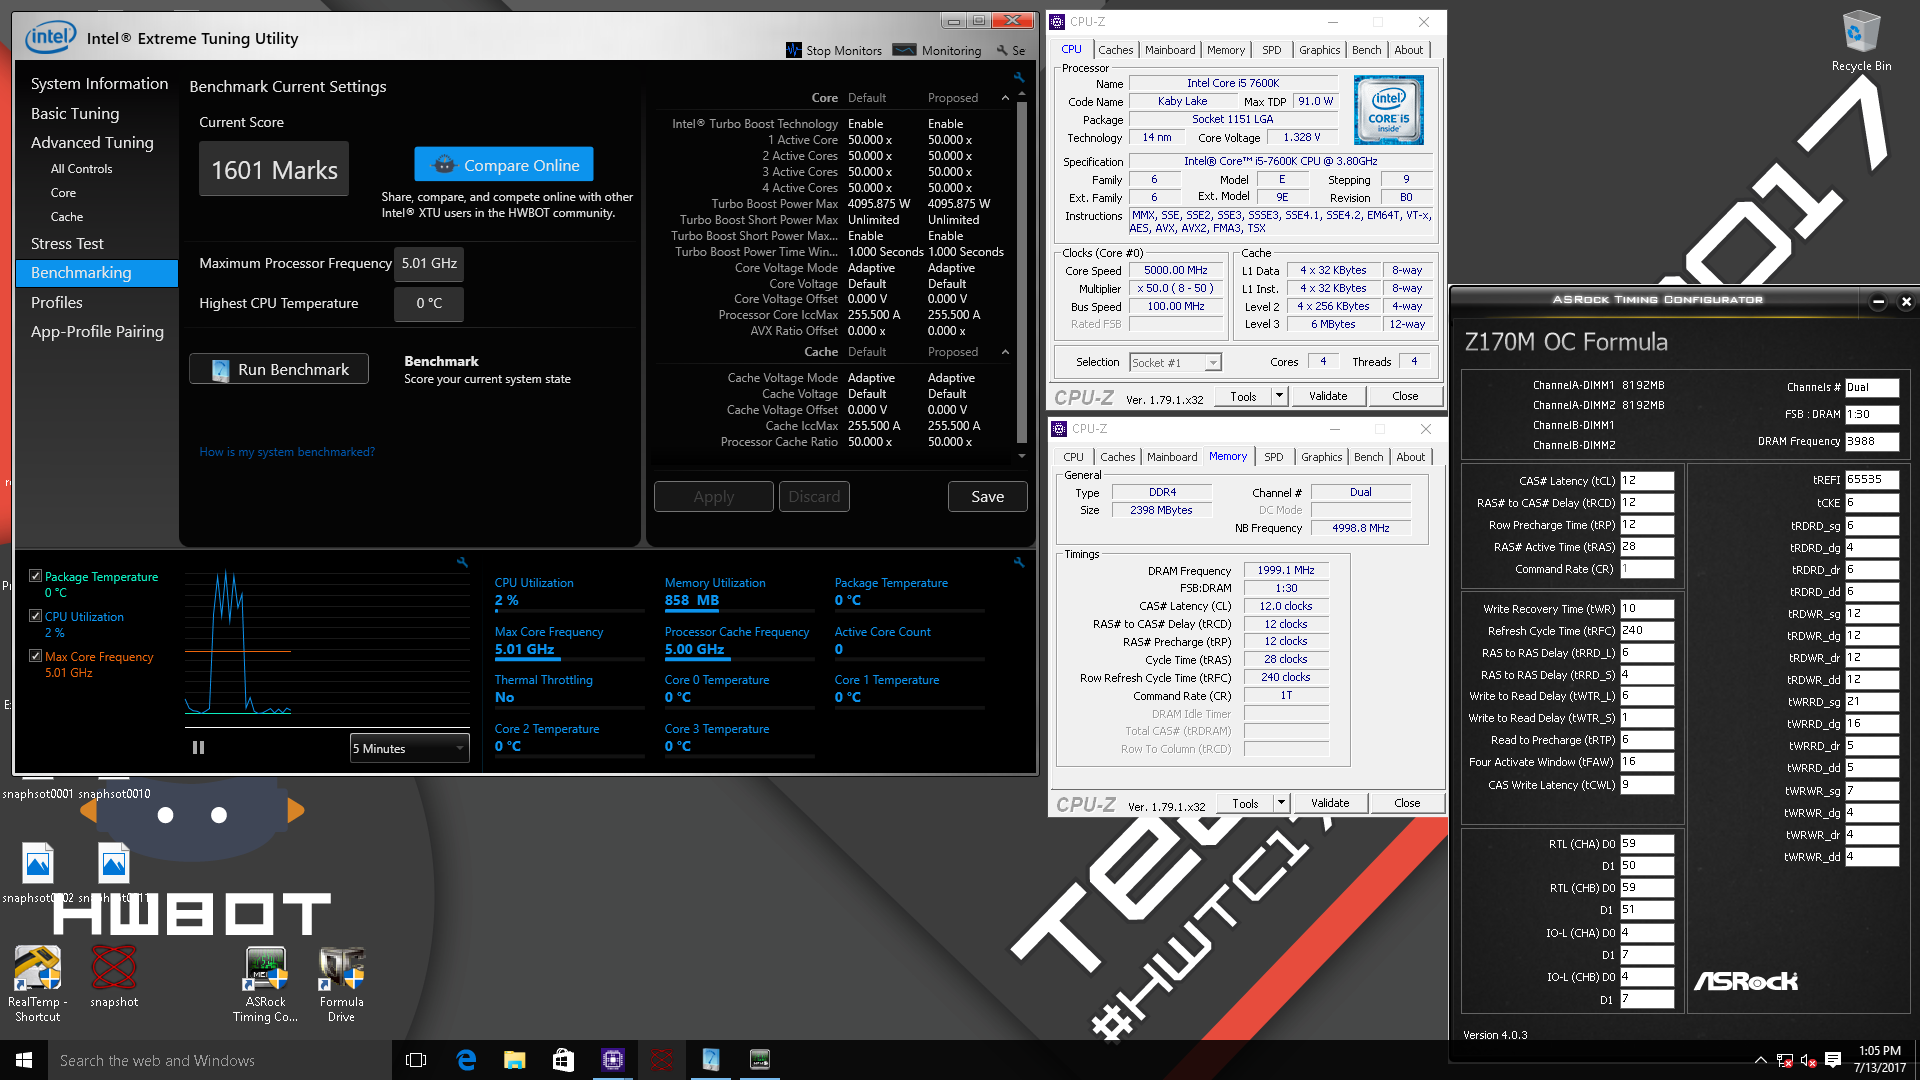Image resolution: width=1920 pixels, height=1080 pixels.
Task: Click the wrench icon above benchmark settings
Action: click(x=1019, y=77)
